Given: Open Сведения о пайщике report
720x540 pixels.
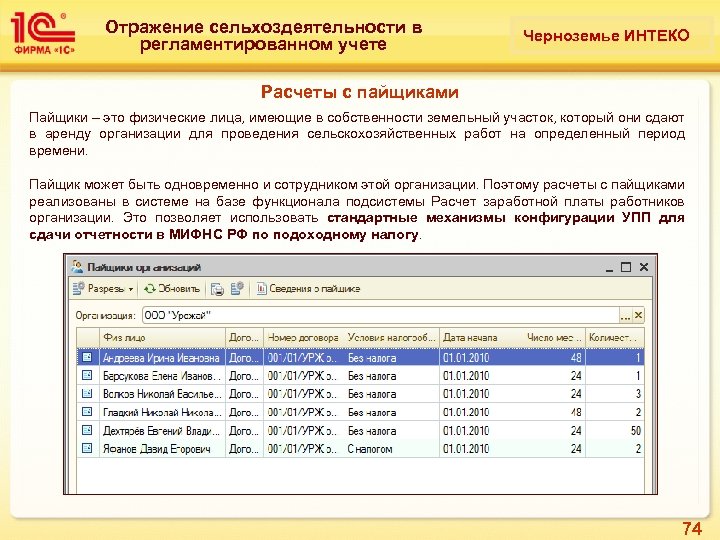Looking at the screenshot, I should click(x=308, y=289).
